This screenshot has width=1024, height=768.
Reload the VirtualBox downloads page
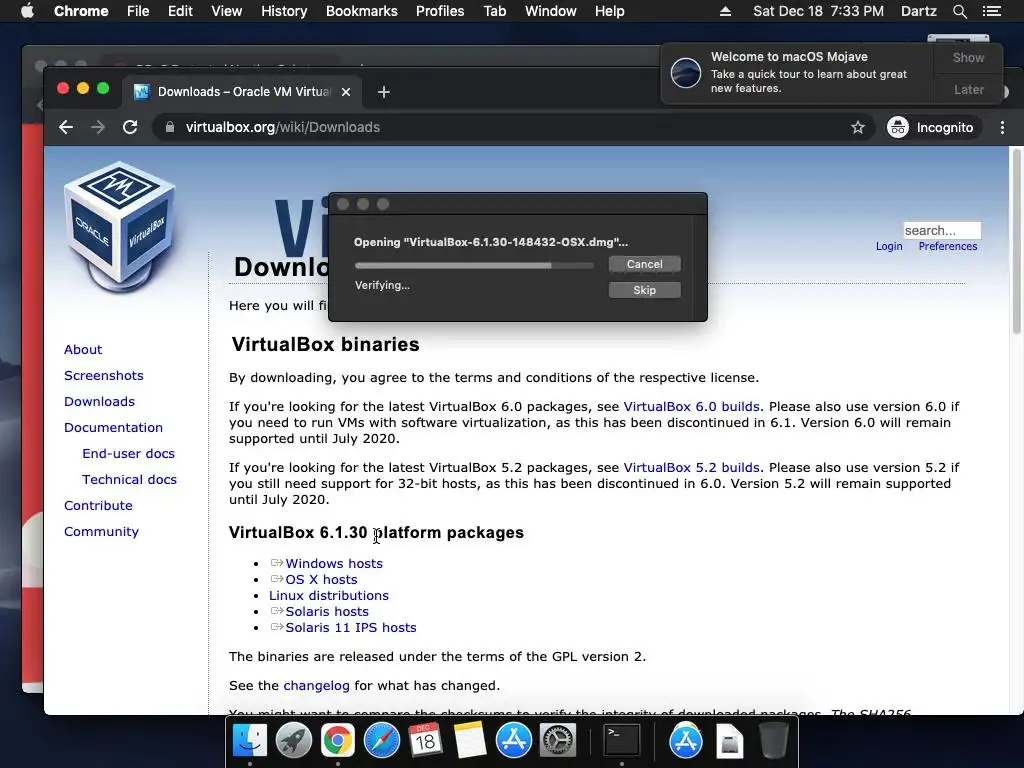[130, 127]
